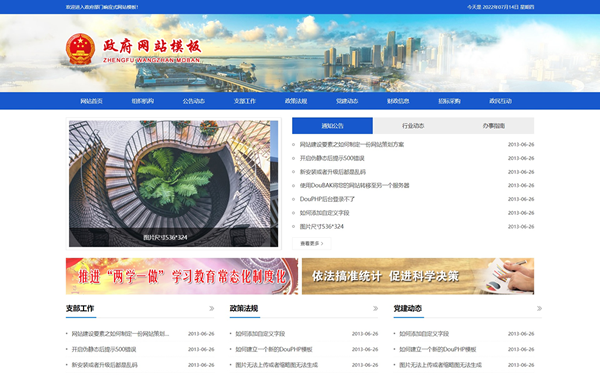Screen dimensions: 600x375
Task: Click the 查看更多 button under the news list
Action: 311,243
